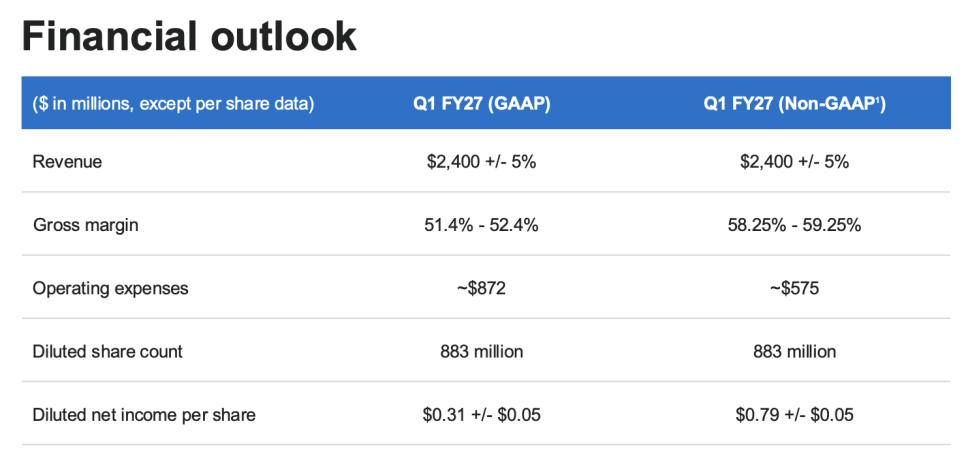Click the Gross margin row label
Viewport: 966px width, 462px height.
[x=85, y=225]
